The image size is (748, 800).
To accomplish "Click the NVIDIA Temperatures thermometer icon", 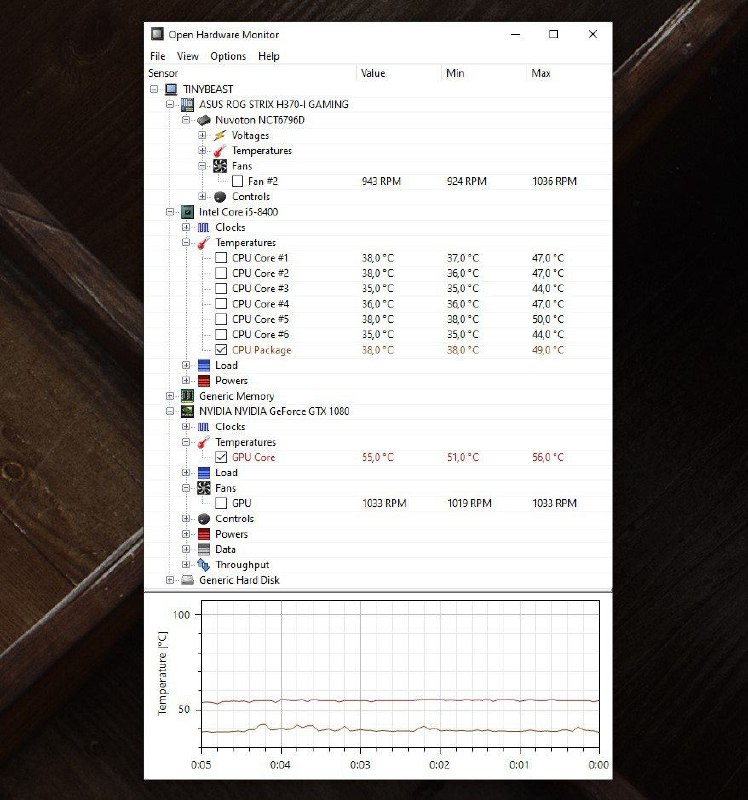I will coord(204,442).
